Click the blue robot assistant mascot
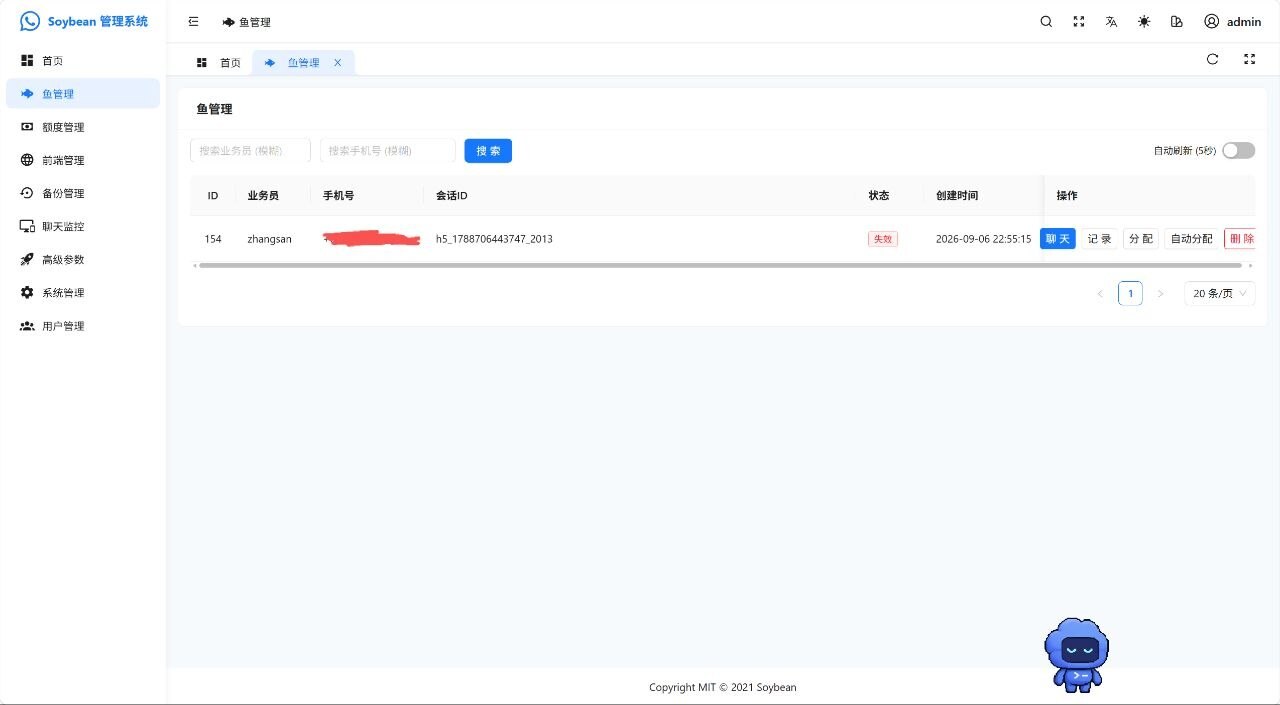Image resolution: width=1280 pixels, height=705 pixels. pyautogui.click(x=1077, y=654)
